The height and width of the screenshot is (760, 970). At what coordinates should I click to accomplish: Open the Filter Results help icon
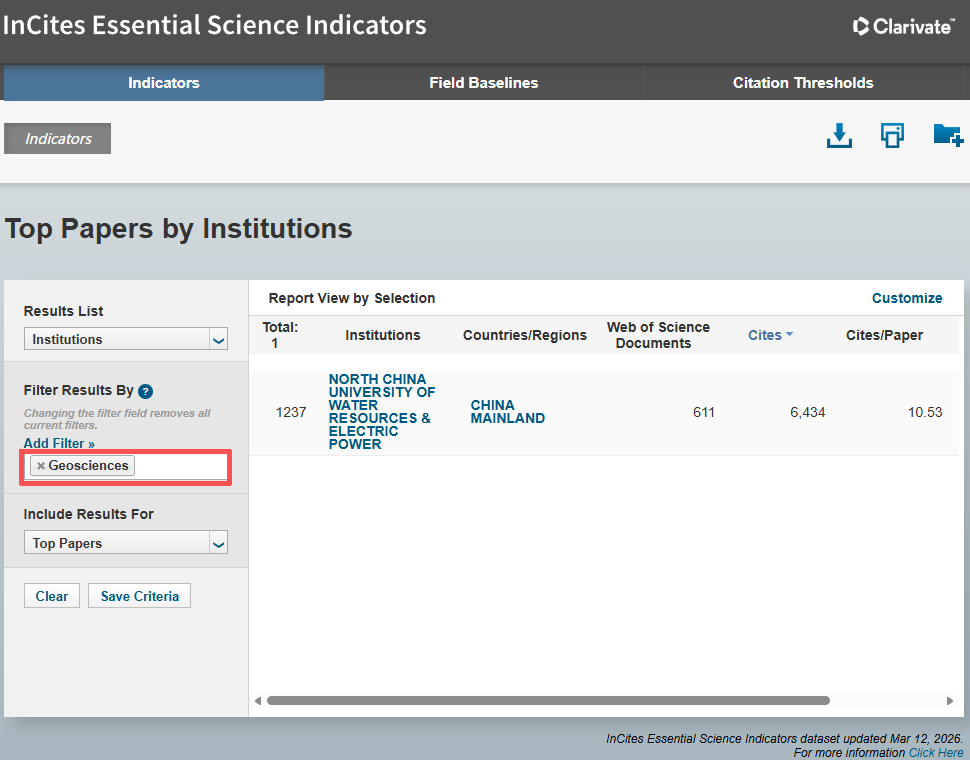click(146, 391)
